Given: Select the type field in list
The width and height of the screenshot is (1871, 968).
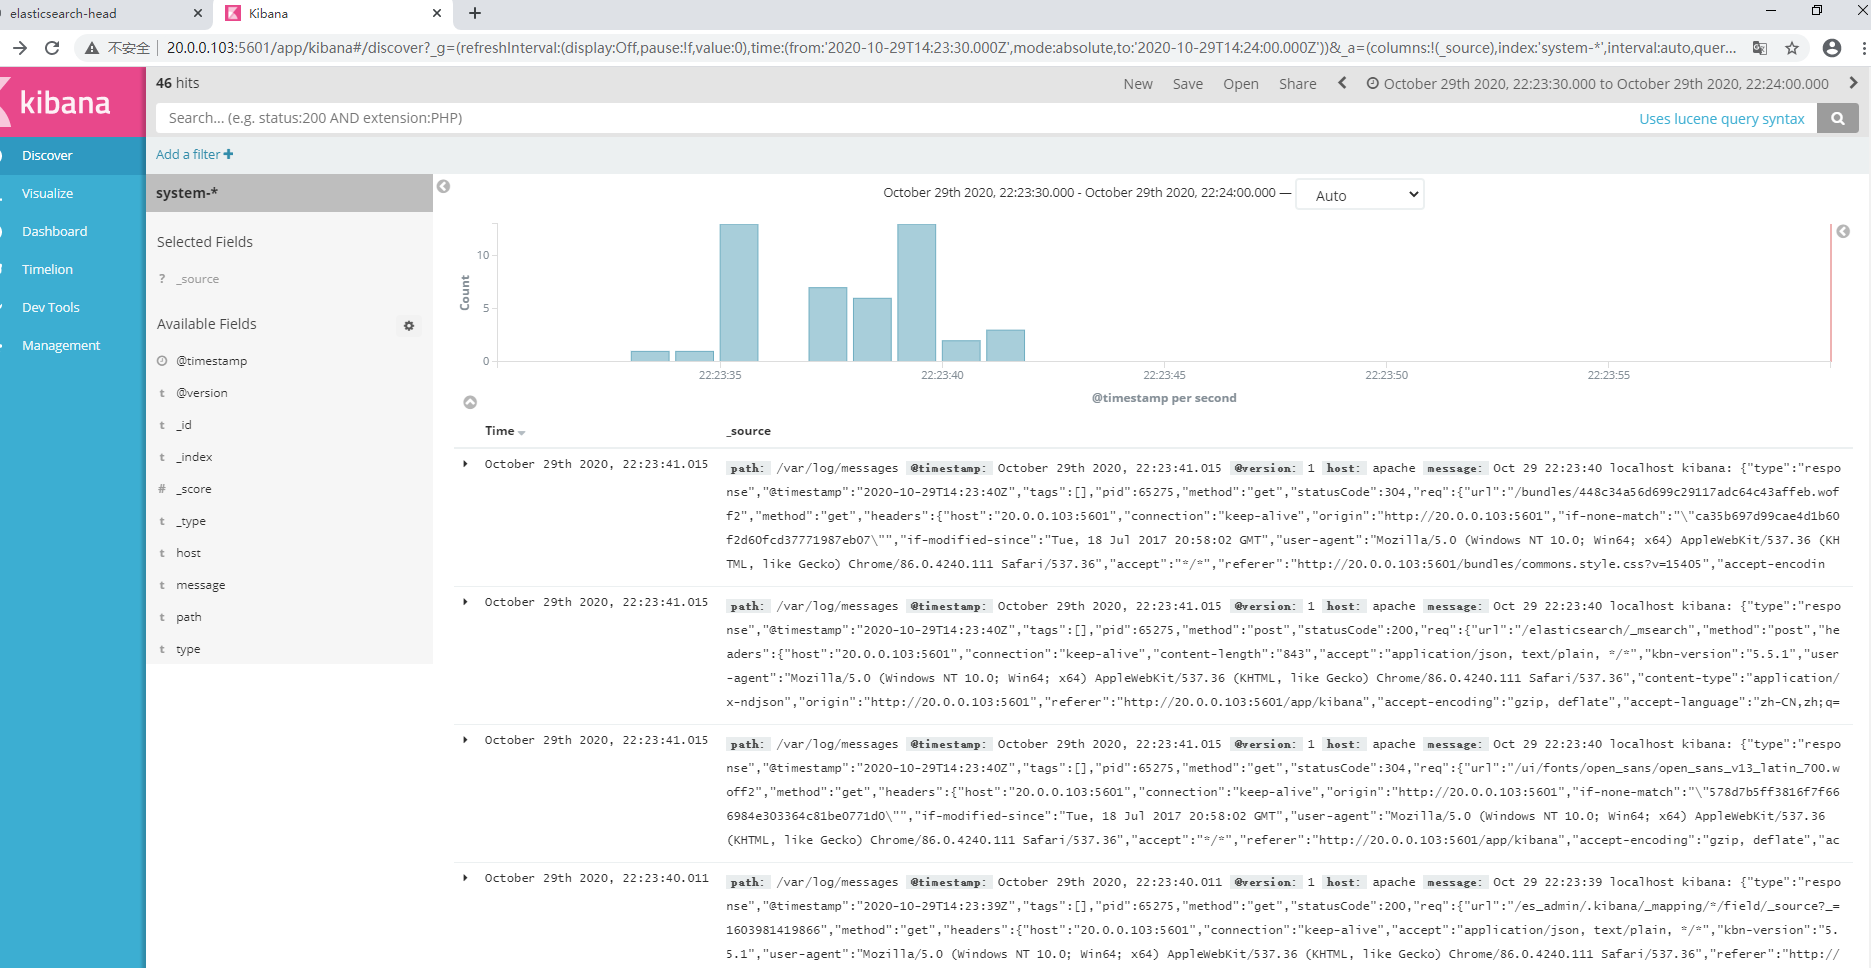Looking at the screenshot, I should pyautogui.click(x=188, y=649).
